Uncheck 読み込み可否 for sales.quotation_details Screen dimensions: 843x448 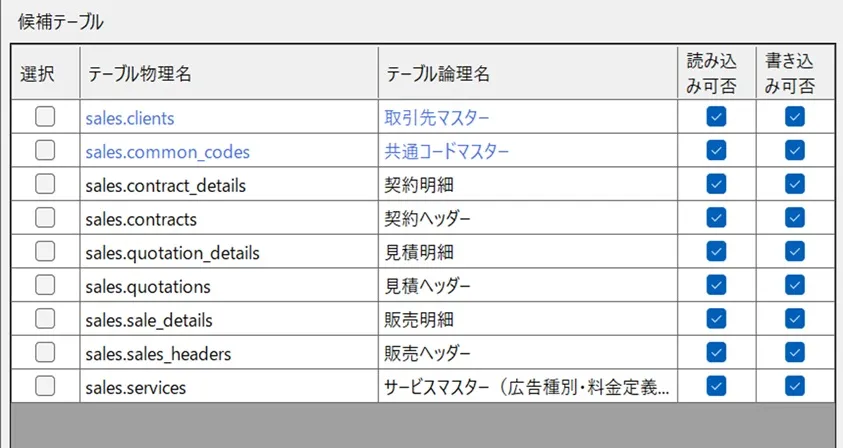tap(716, 251)
